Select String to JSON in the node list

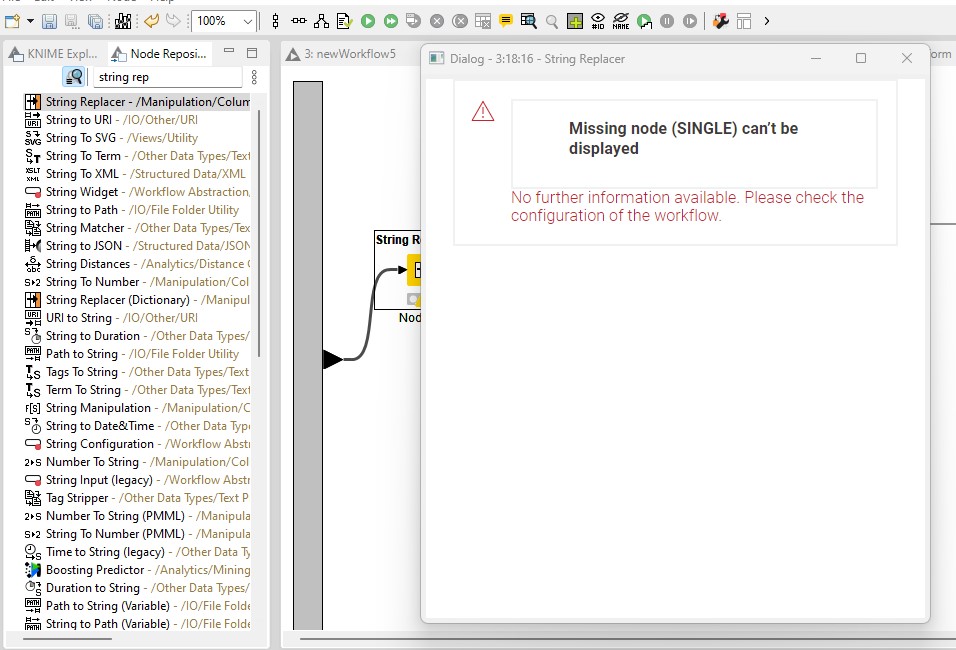pos(84,246)
